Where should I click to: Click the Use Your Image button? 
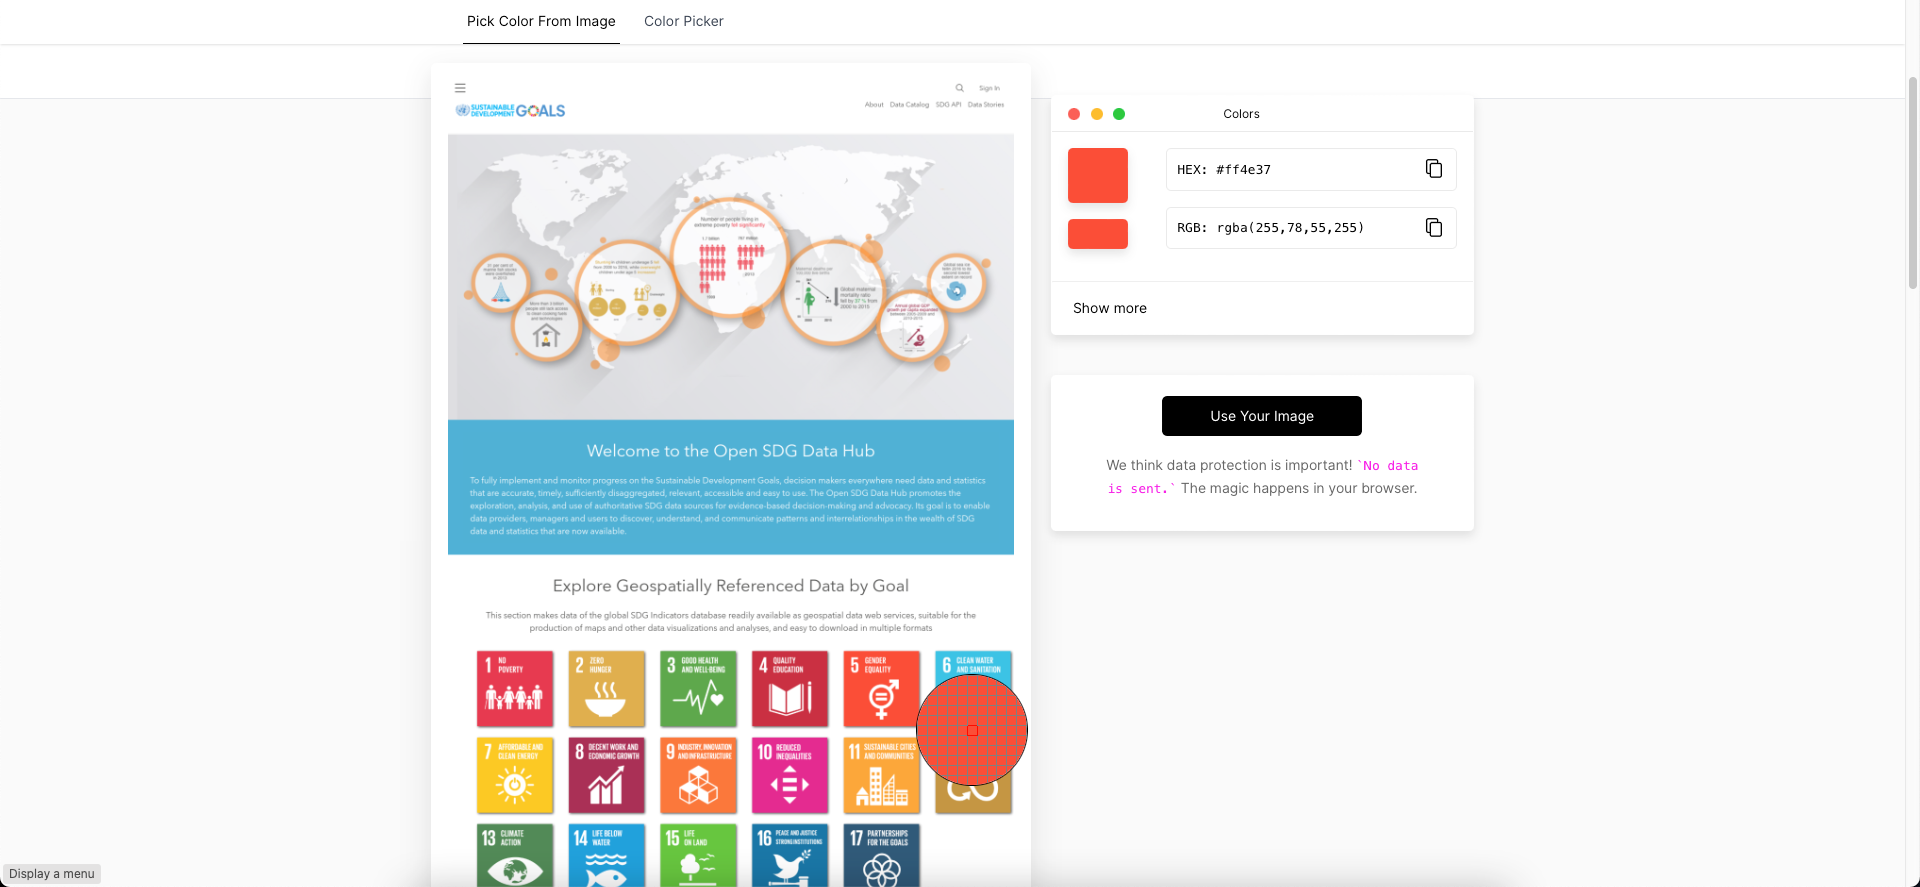tap(1262, 416)
